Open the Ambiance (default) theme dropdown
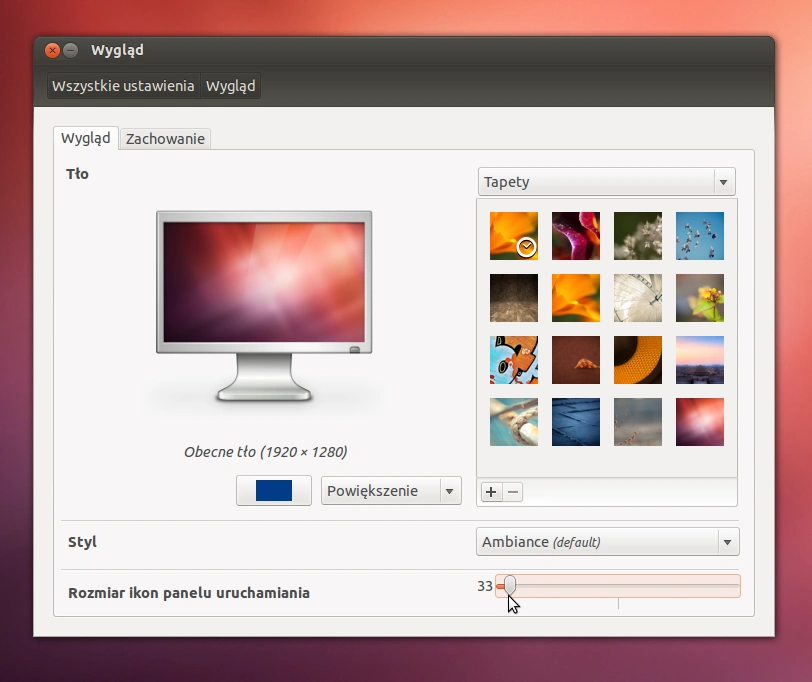The image size is (812, 682). [607, 542]
